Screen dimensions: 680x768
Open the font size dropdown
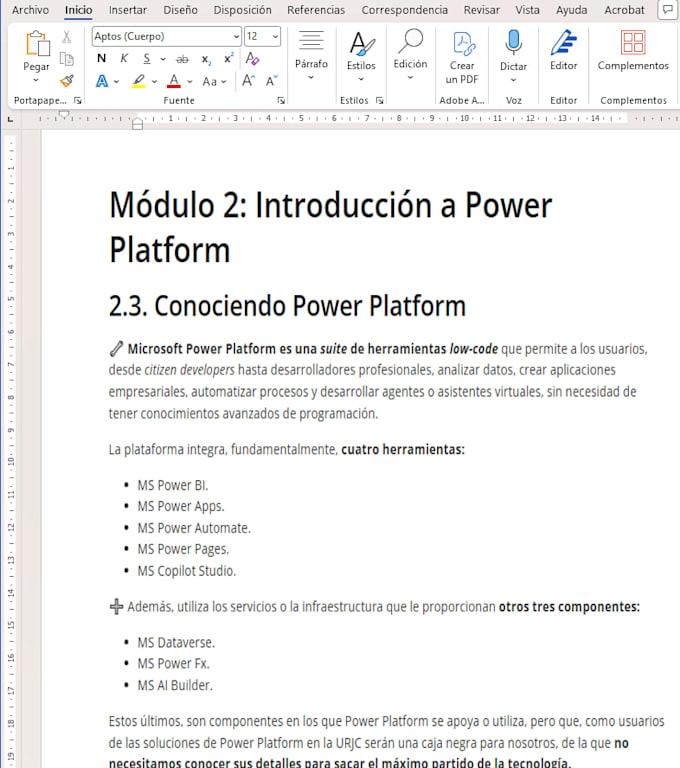click(275, 36)
